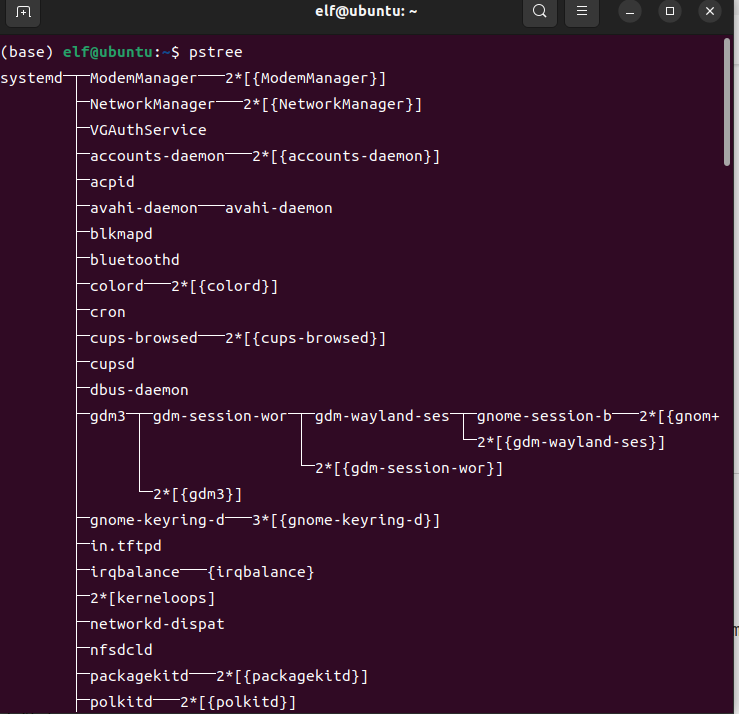Minimize the terminal window
The width and height of the screenshot is (739, 714).
[630, 11]
